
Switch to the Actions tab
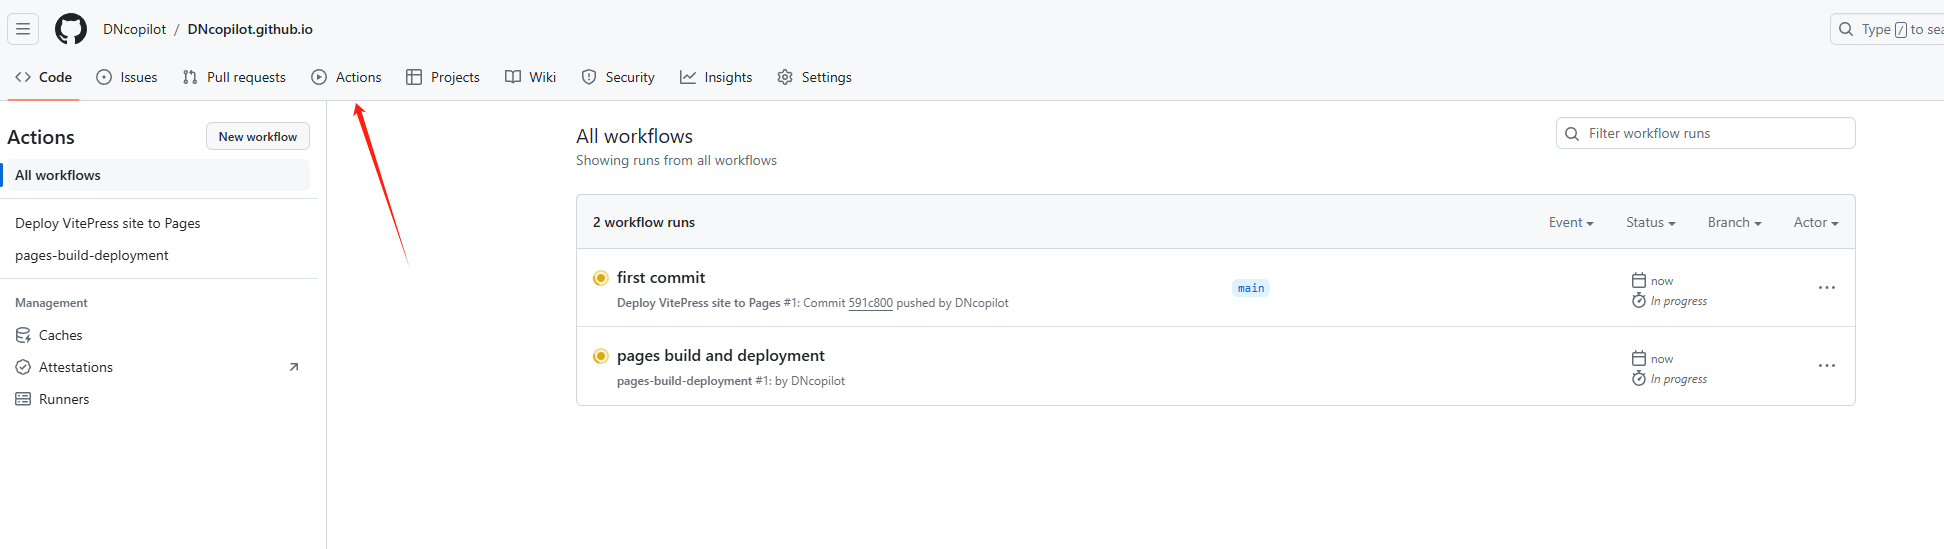click(x=346, y=77)
